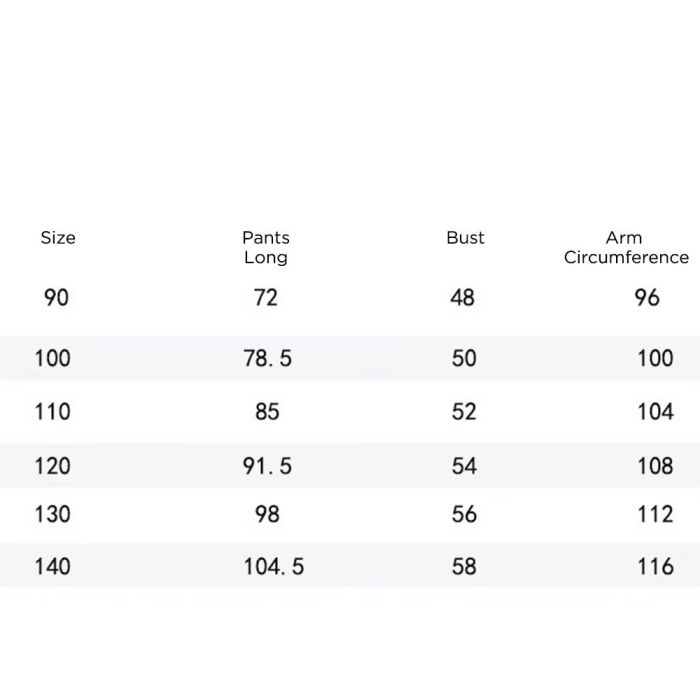This screenshot has width=700, height=700.
Task: Select the bust value 52
Action: 464,412
